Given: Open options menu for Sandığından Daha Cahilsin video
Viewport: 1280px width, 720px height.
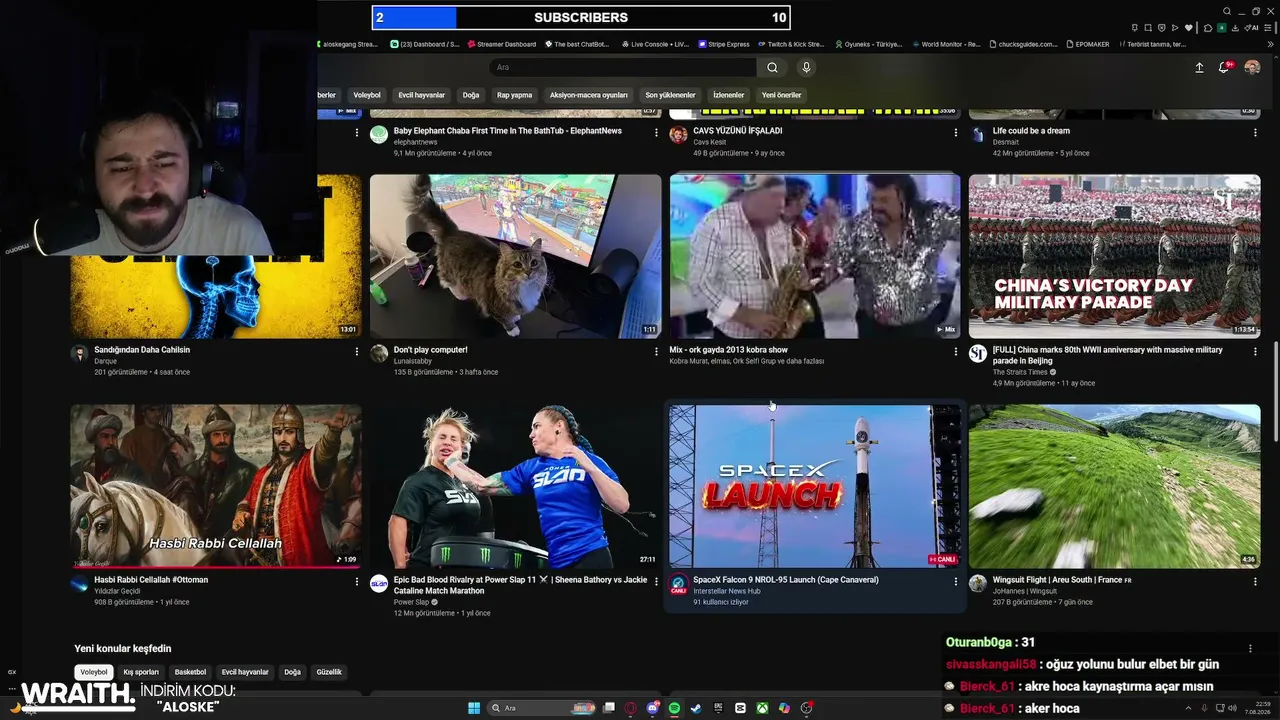Looking at the screenshot, I should [x=357, y=351].
